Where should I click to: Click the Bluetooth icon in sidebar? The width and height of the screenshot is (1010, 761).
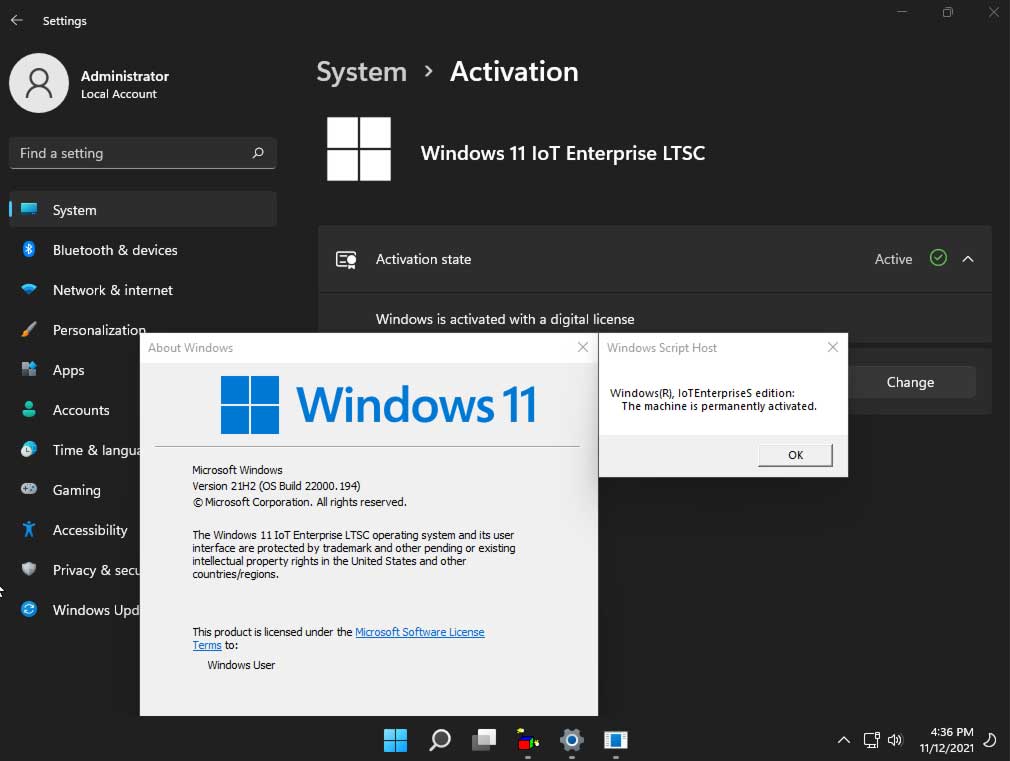pyautogui.click(x=28, y=249)
